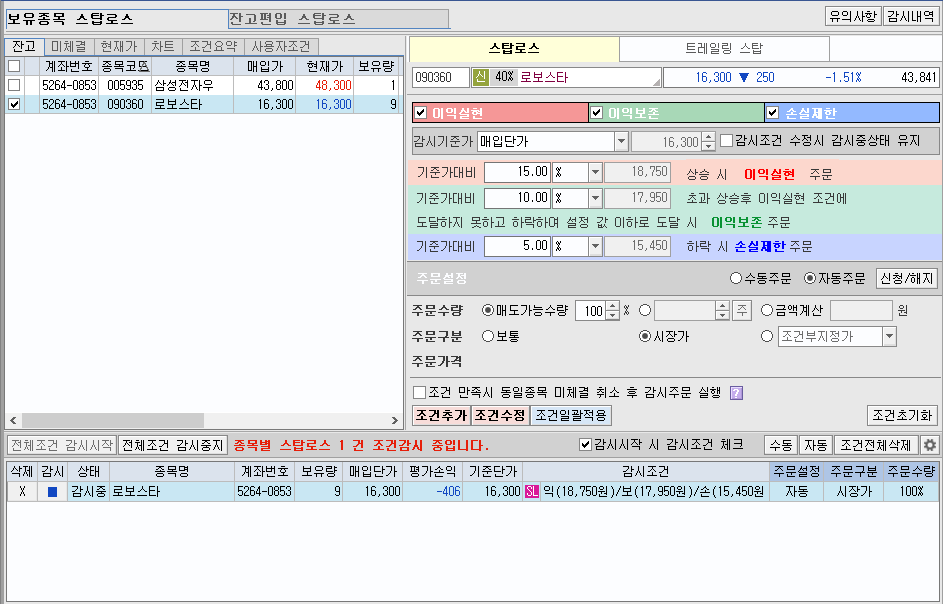Click the 조건초기화 button
The image size is (943, 604).
[x=902, y=415]
